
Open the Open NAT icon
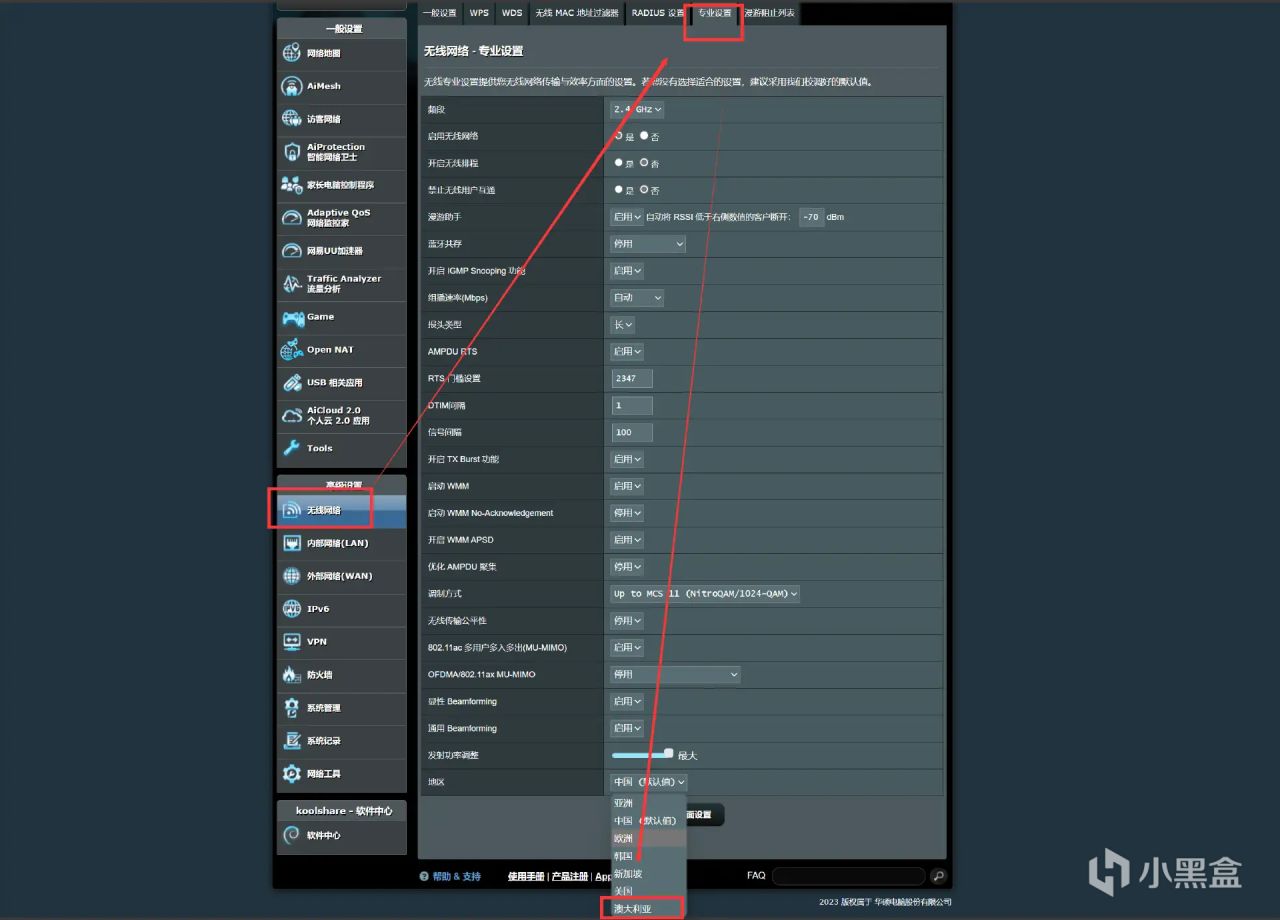[x=291, y=350]
